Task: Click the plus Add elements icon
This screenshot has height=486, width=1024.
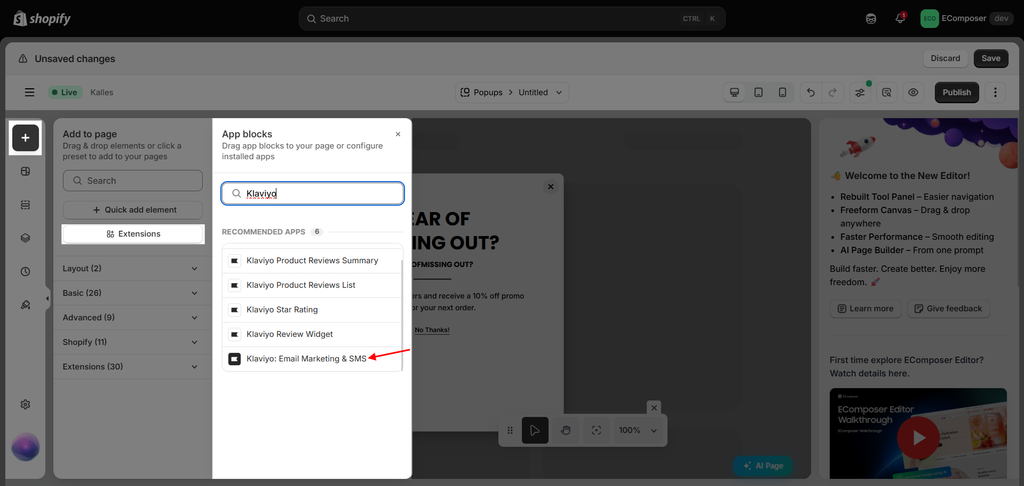Action: (25, 138)
